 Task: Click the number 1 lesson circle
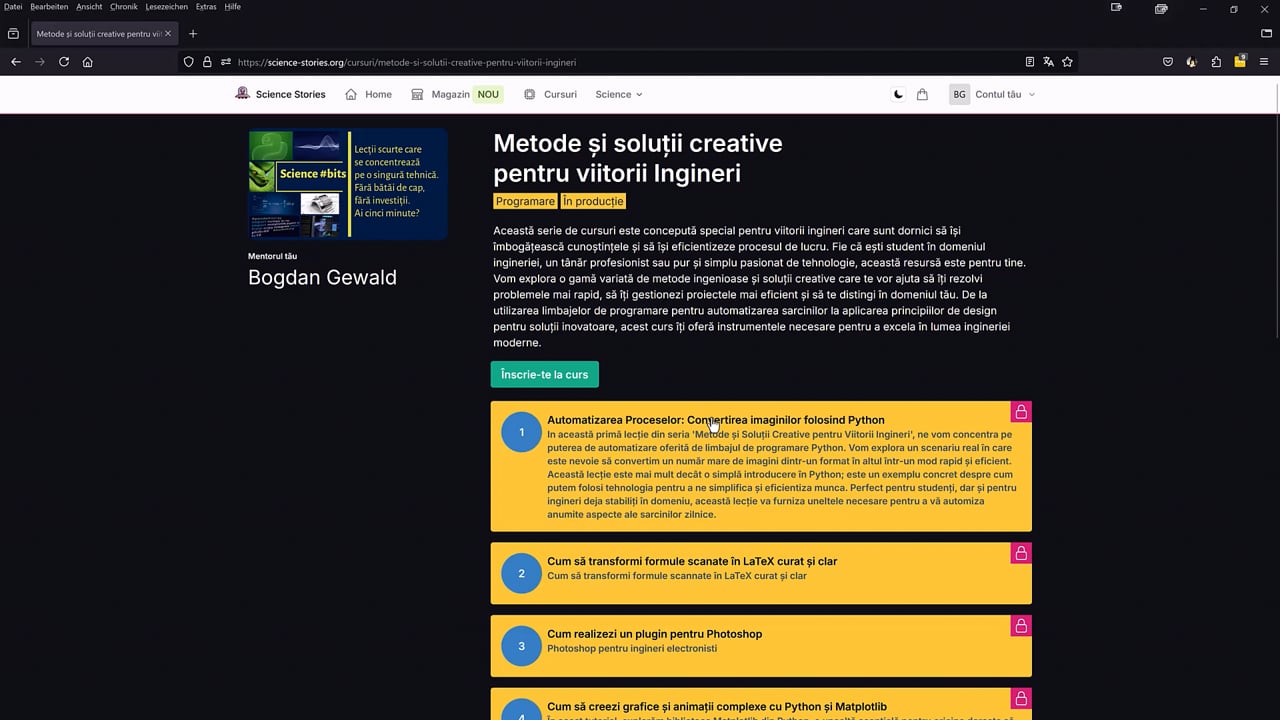521,432
